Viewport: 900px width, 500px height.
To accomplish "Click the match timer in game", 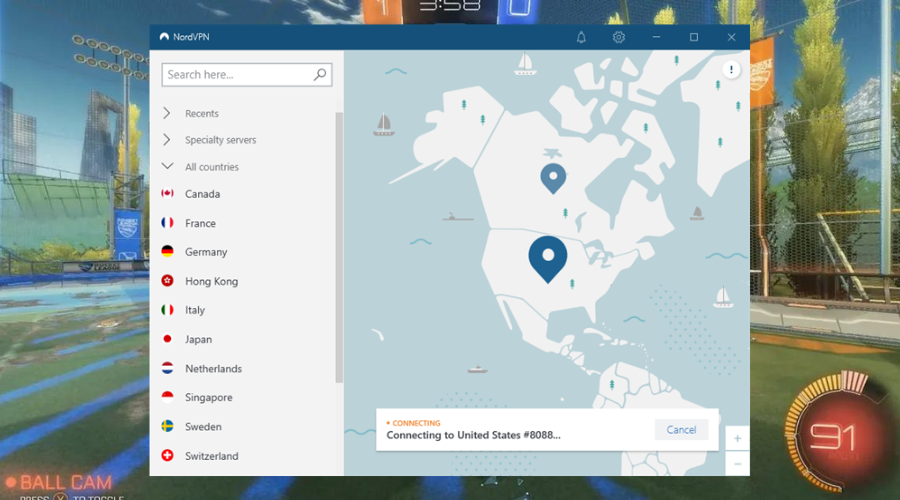I will pos(449,6).
